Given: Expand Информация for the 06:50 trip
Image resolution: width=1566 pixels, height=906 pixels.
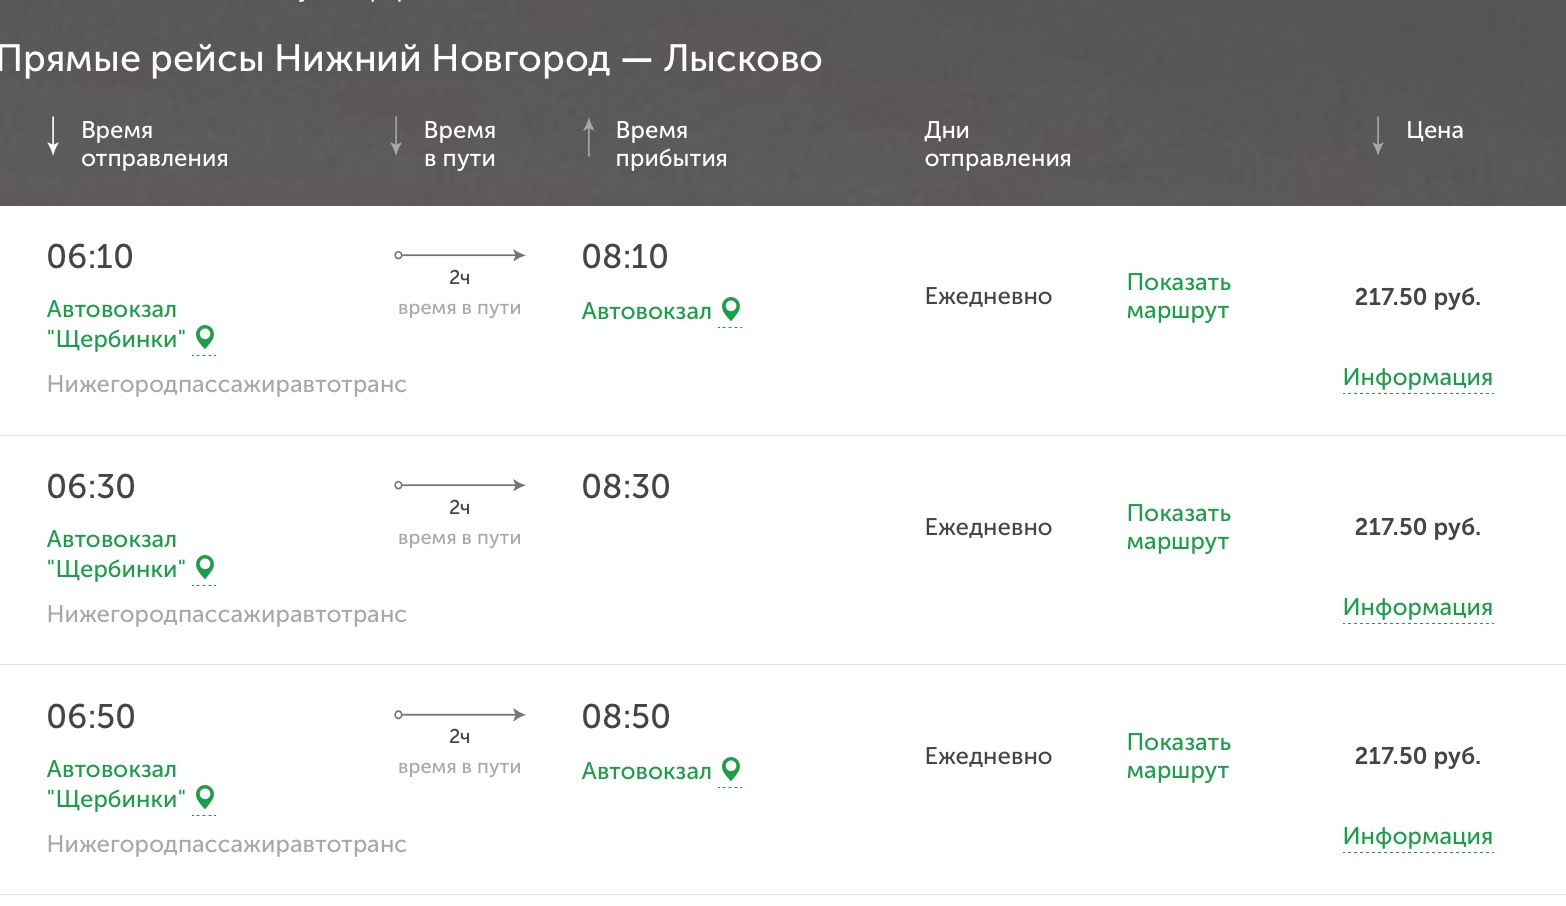Looking at the screenshot, I should pos(1417,836).
